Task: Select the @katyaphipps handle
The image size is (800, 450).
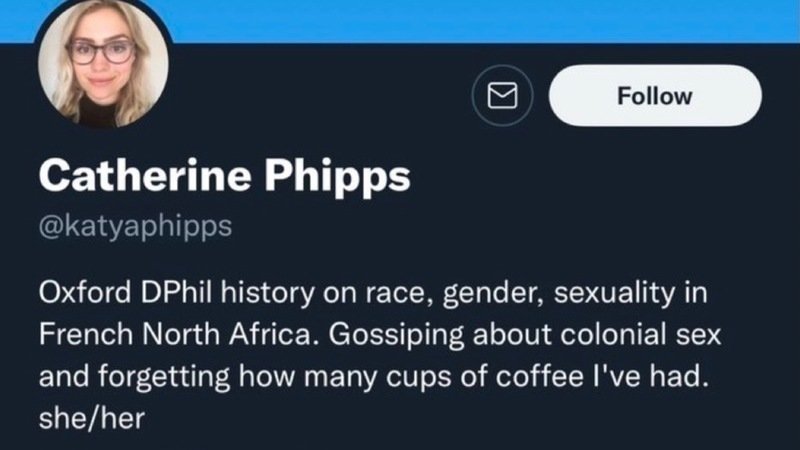Action: [x=135, y=225]
